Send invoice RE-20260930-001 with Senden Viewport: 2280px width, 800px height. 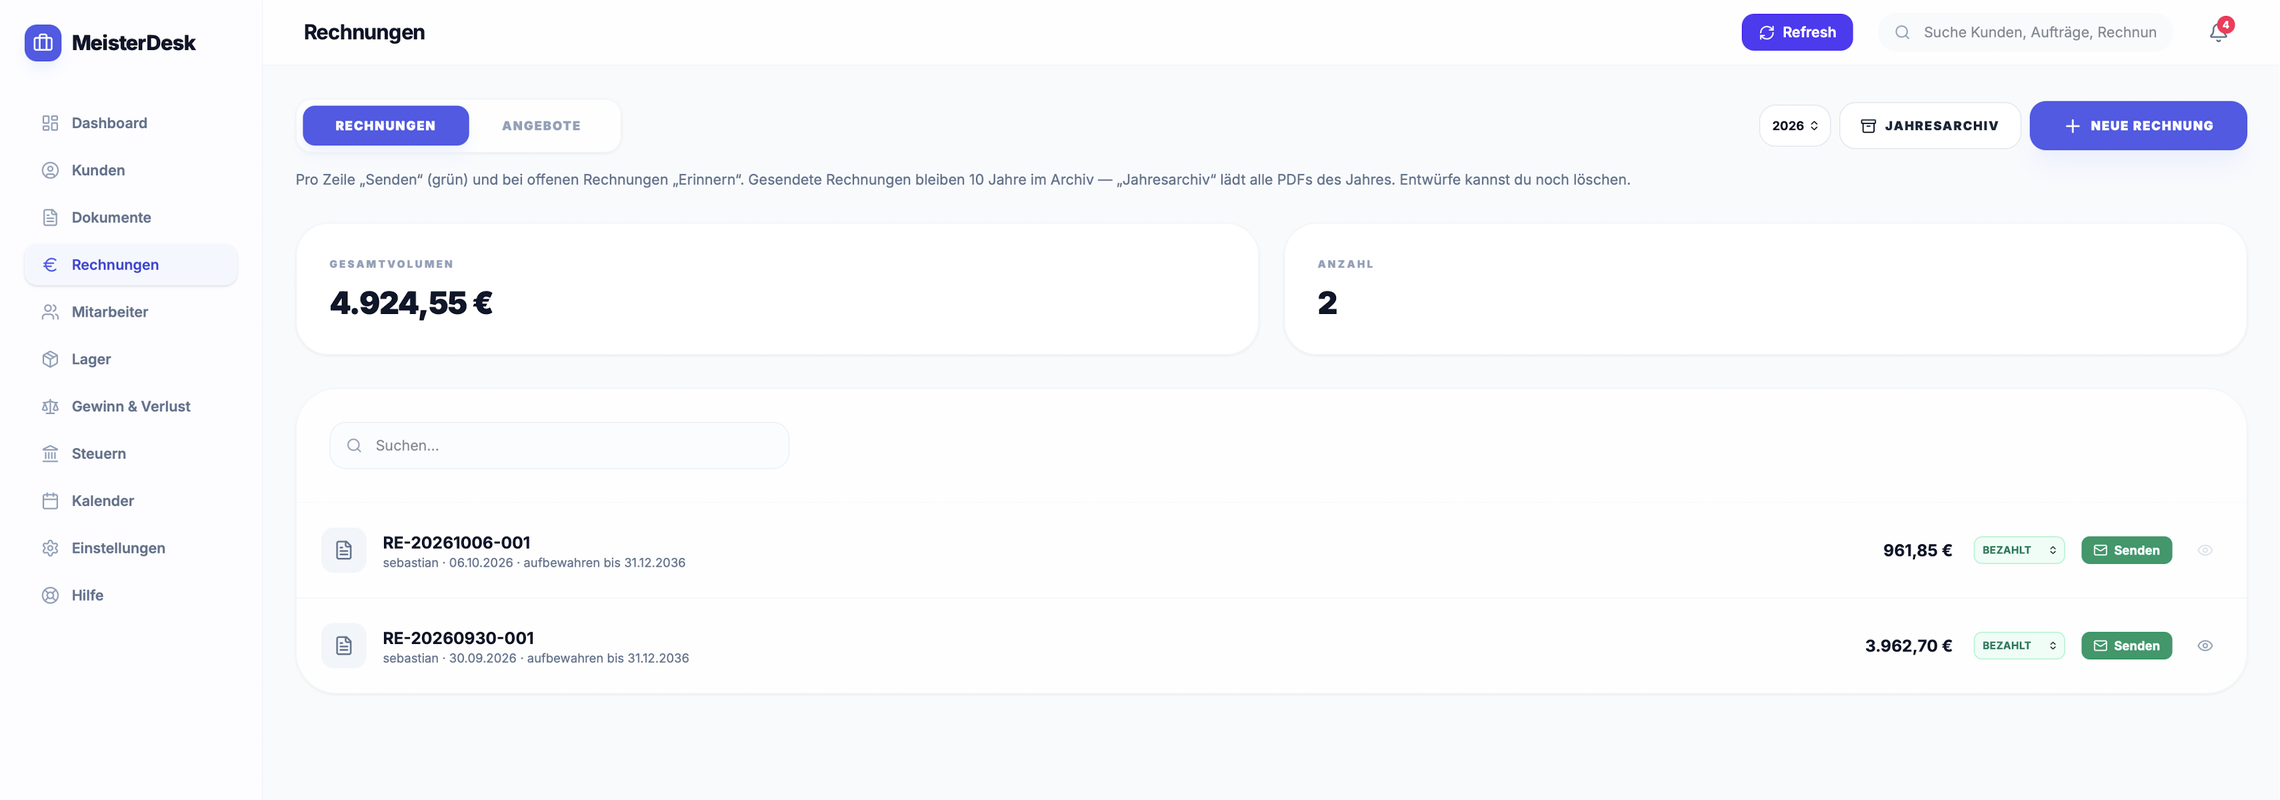(x=2127, y=646)
